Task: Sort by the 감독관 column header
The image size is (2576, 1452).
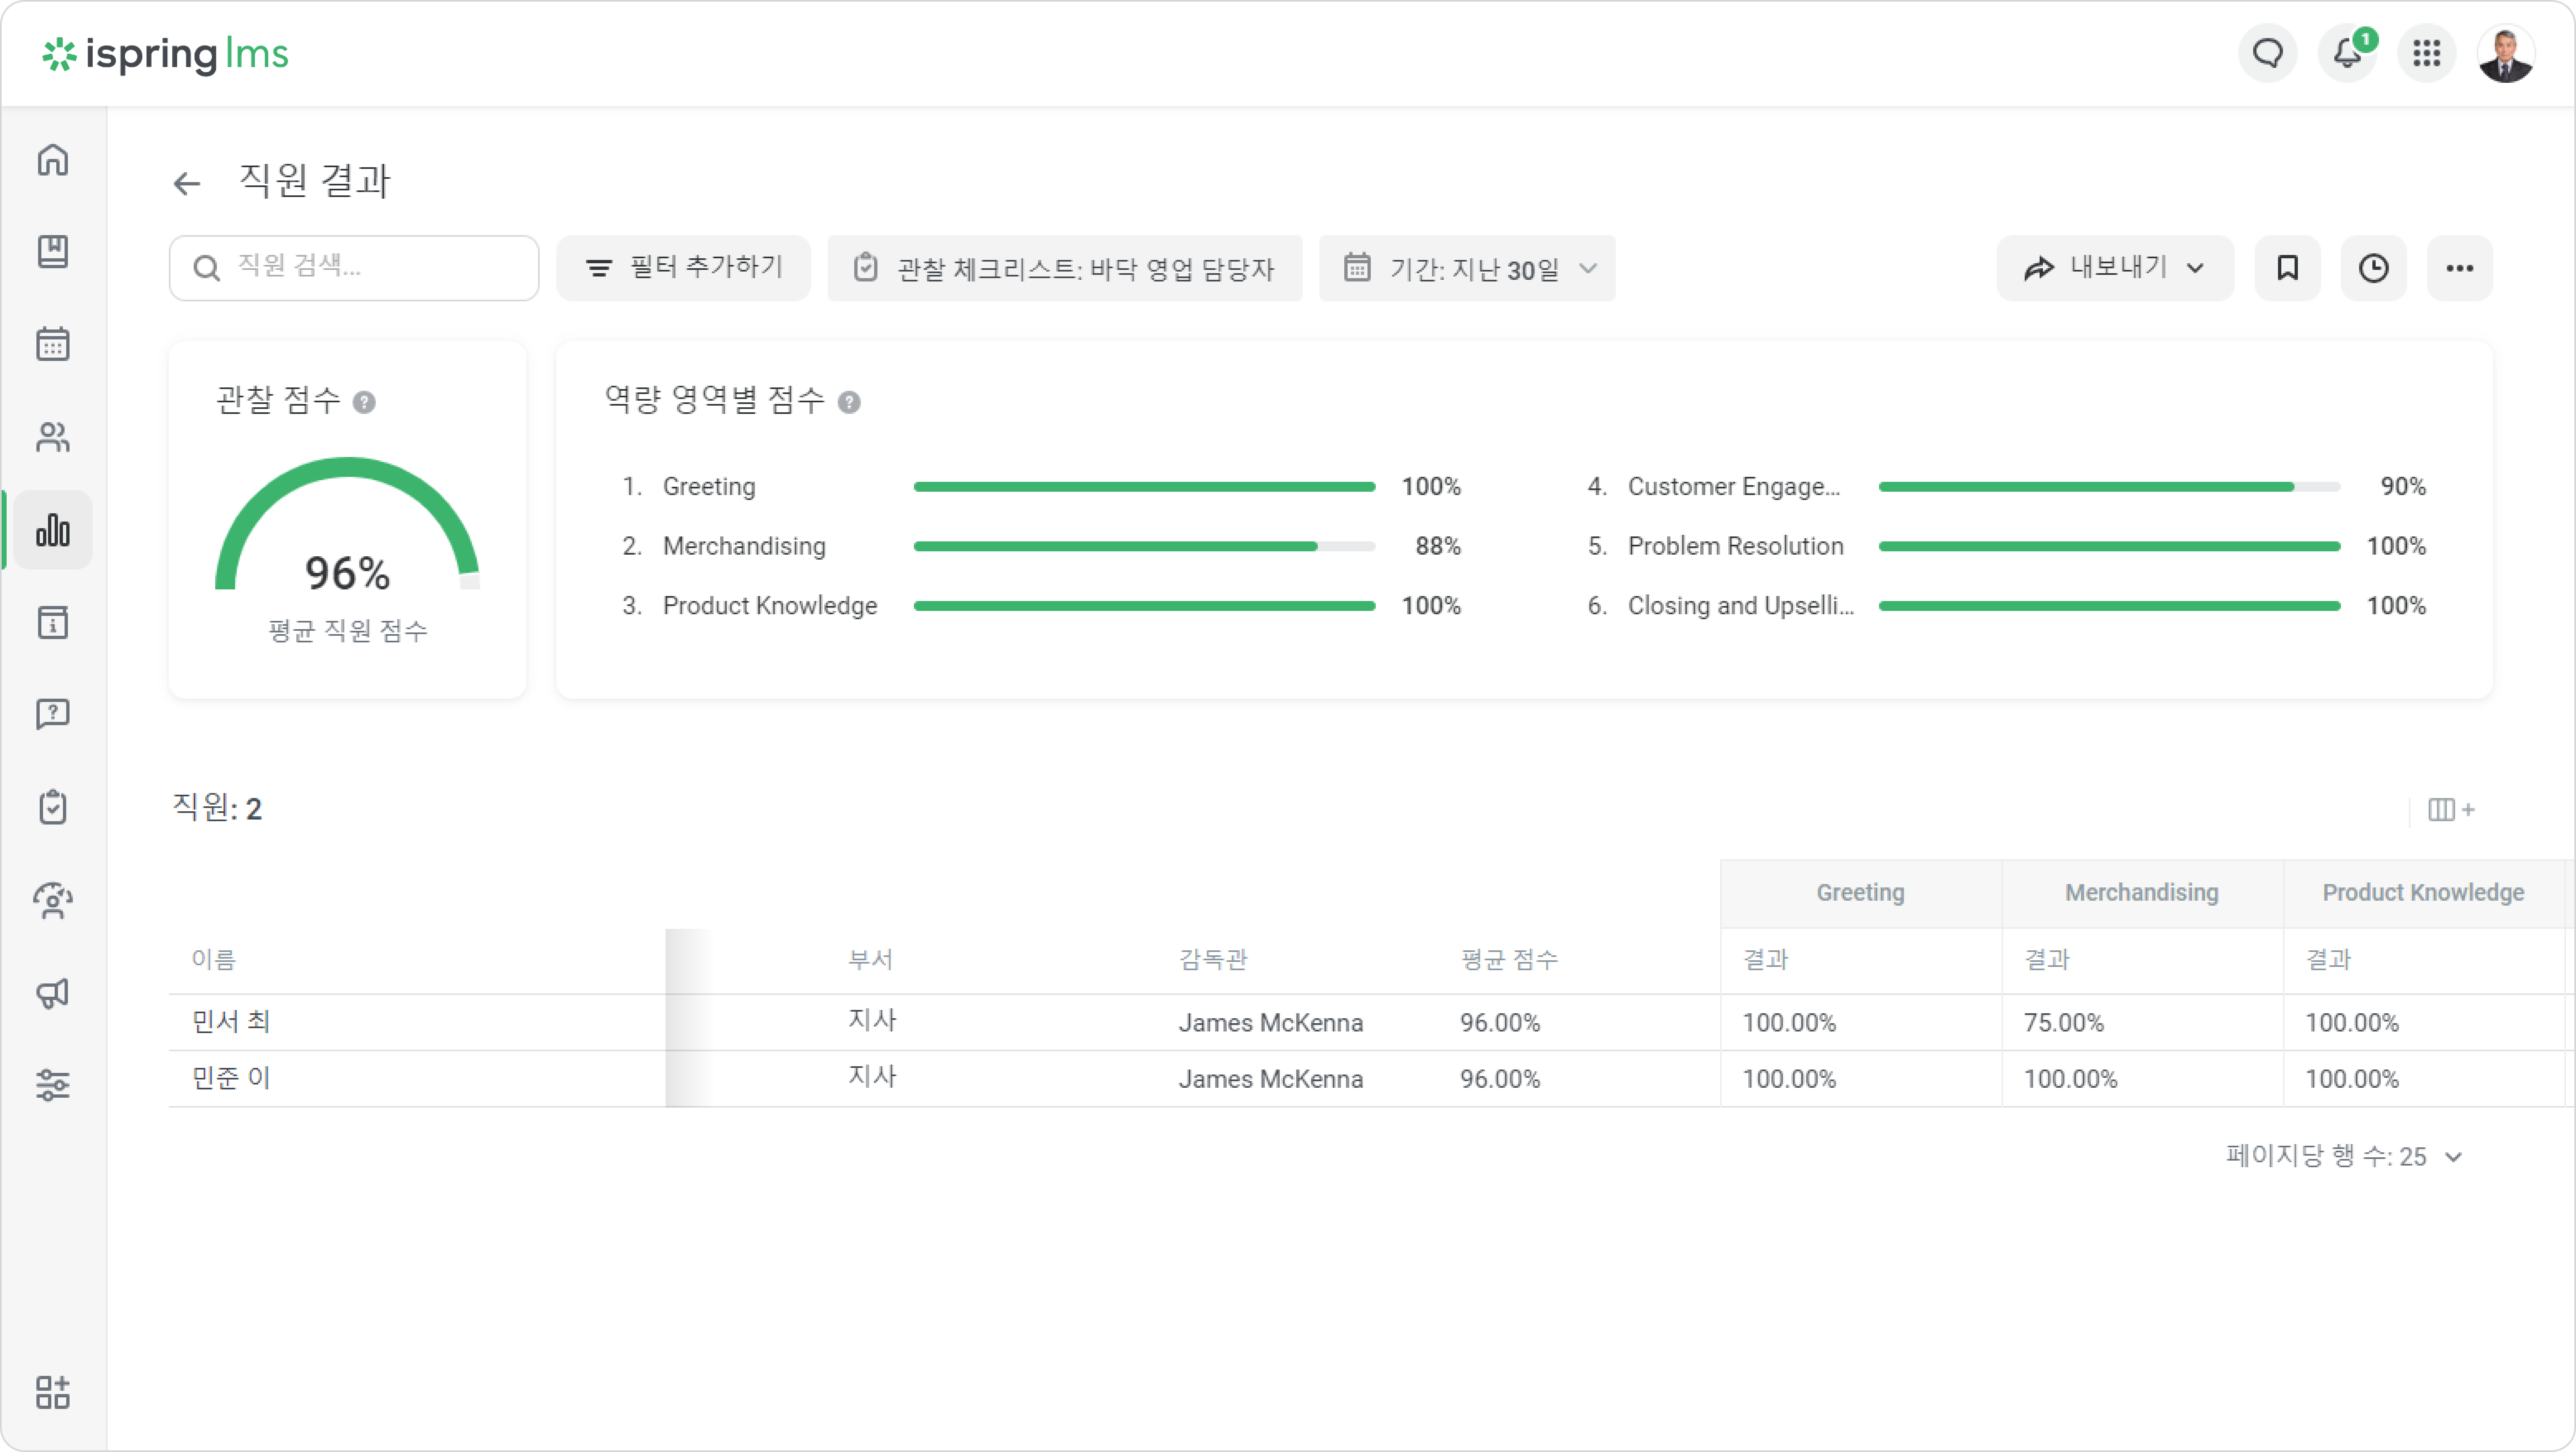Action: coord(1213,960)
